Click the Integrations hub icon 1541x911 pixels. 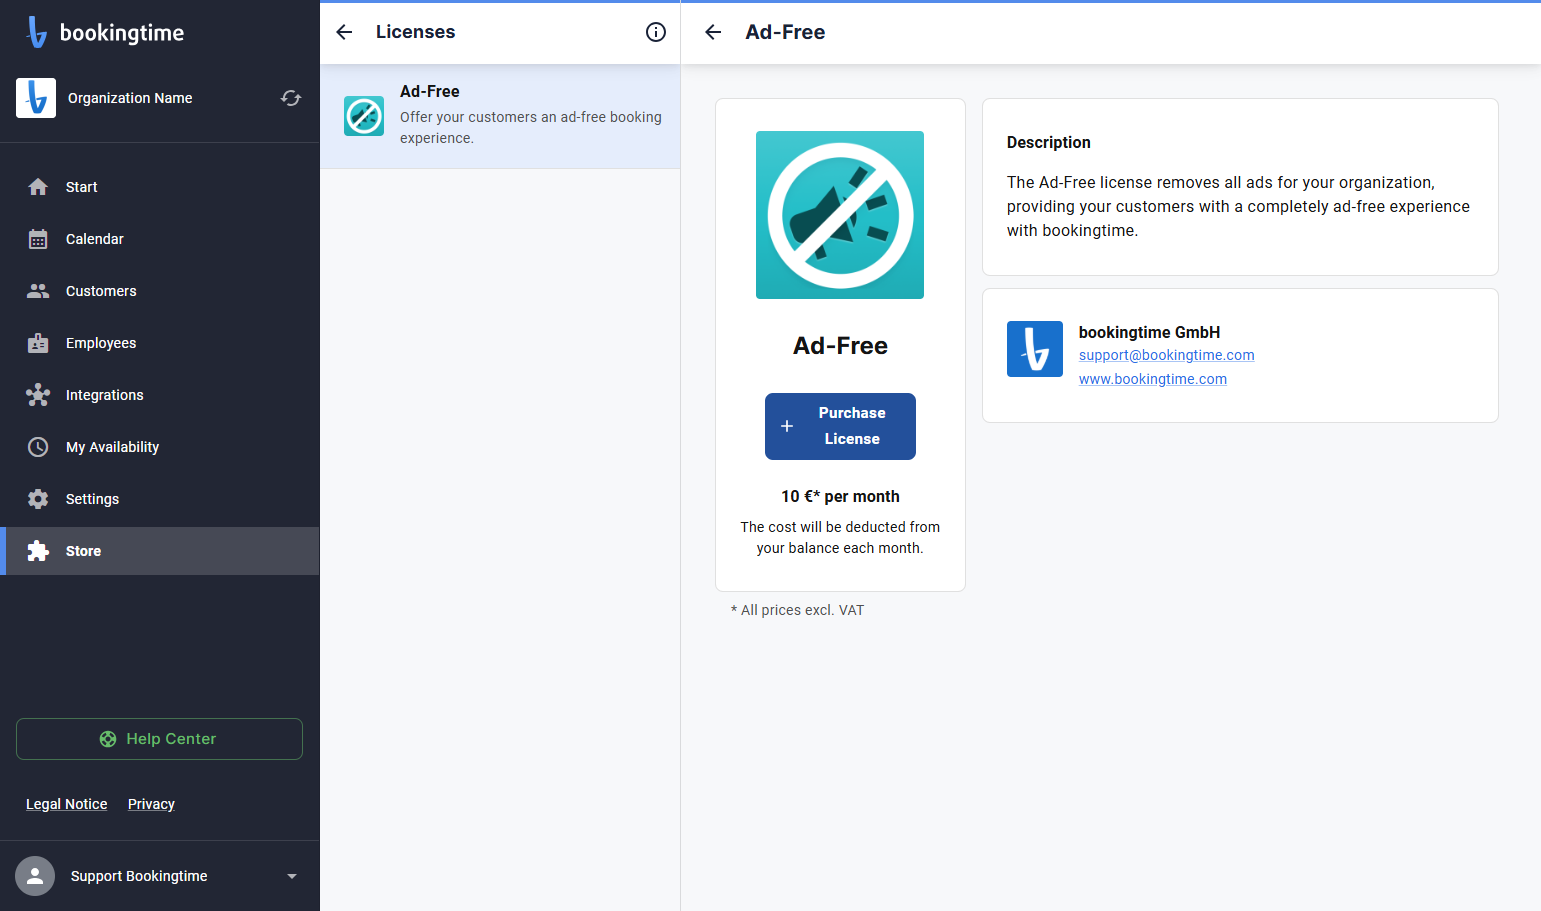coord(38,395)
